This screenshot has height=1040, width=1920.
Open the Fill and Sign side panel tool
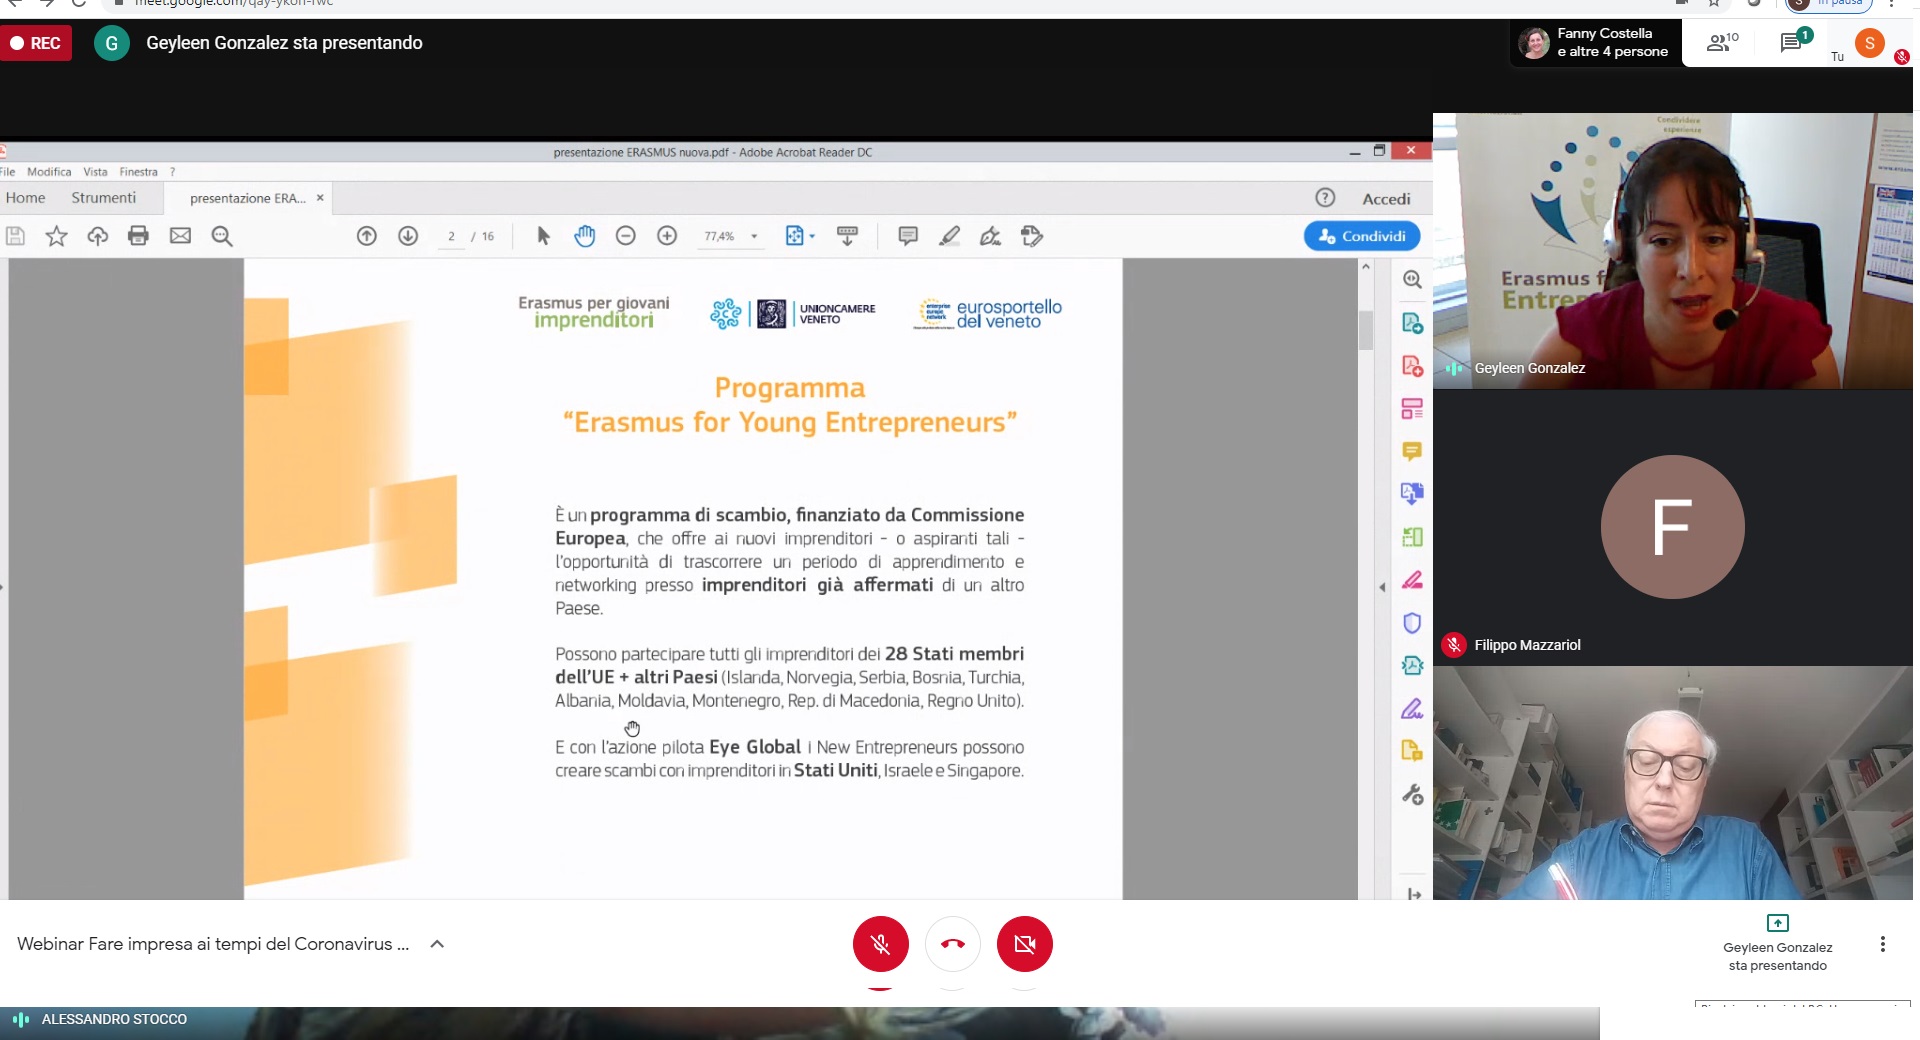click(1412, 709)
